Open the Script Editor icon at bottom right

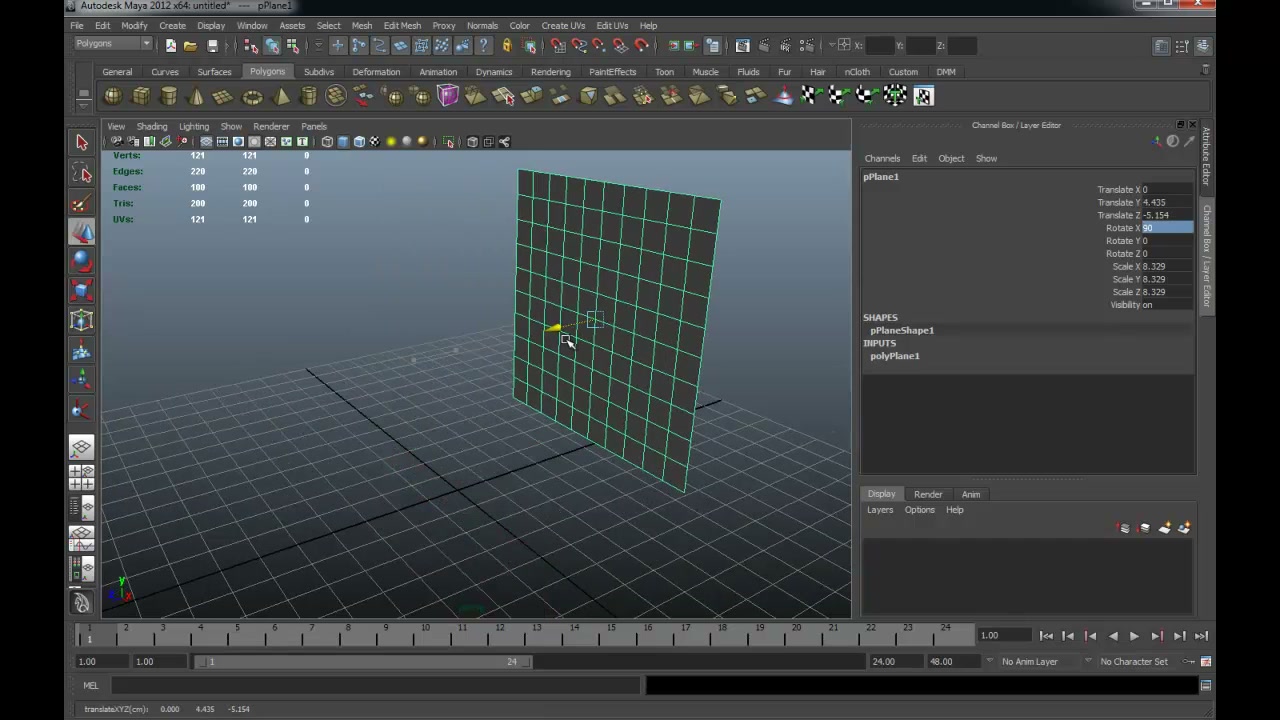(1206, 685)
